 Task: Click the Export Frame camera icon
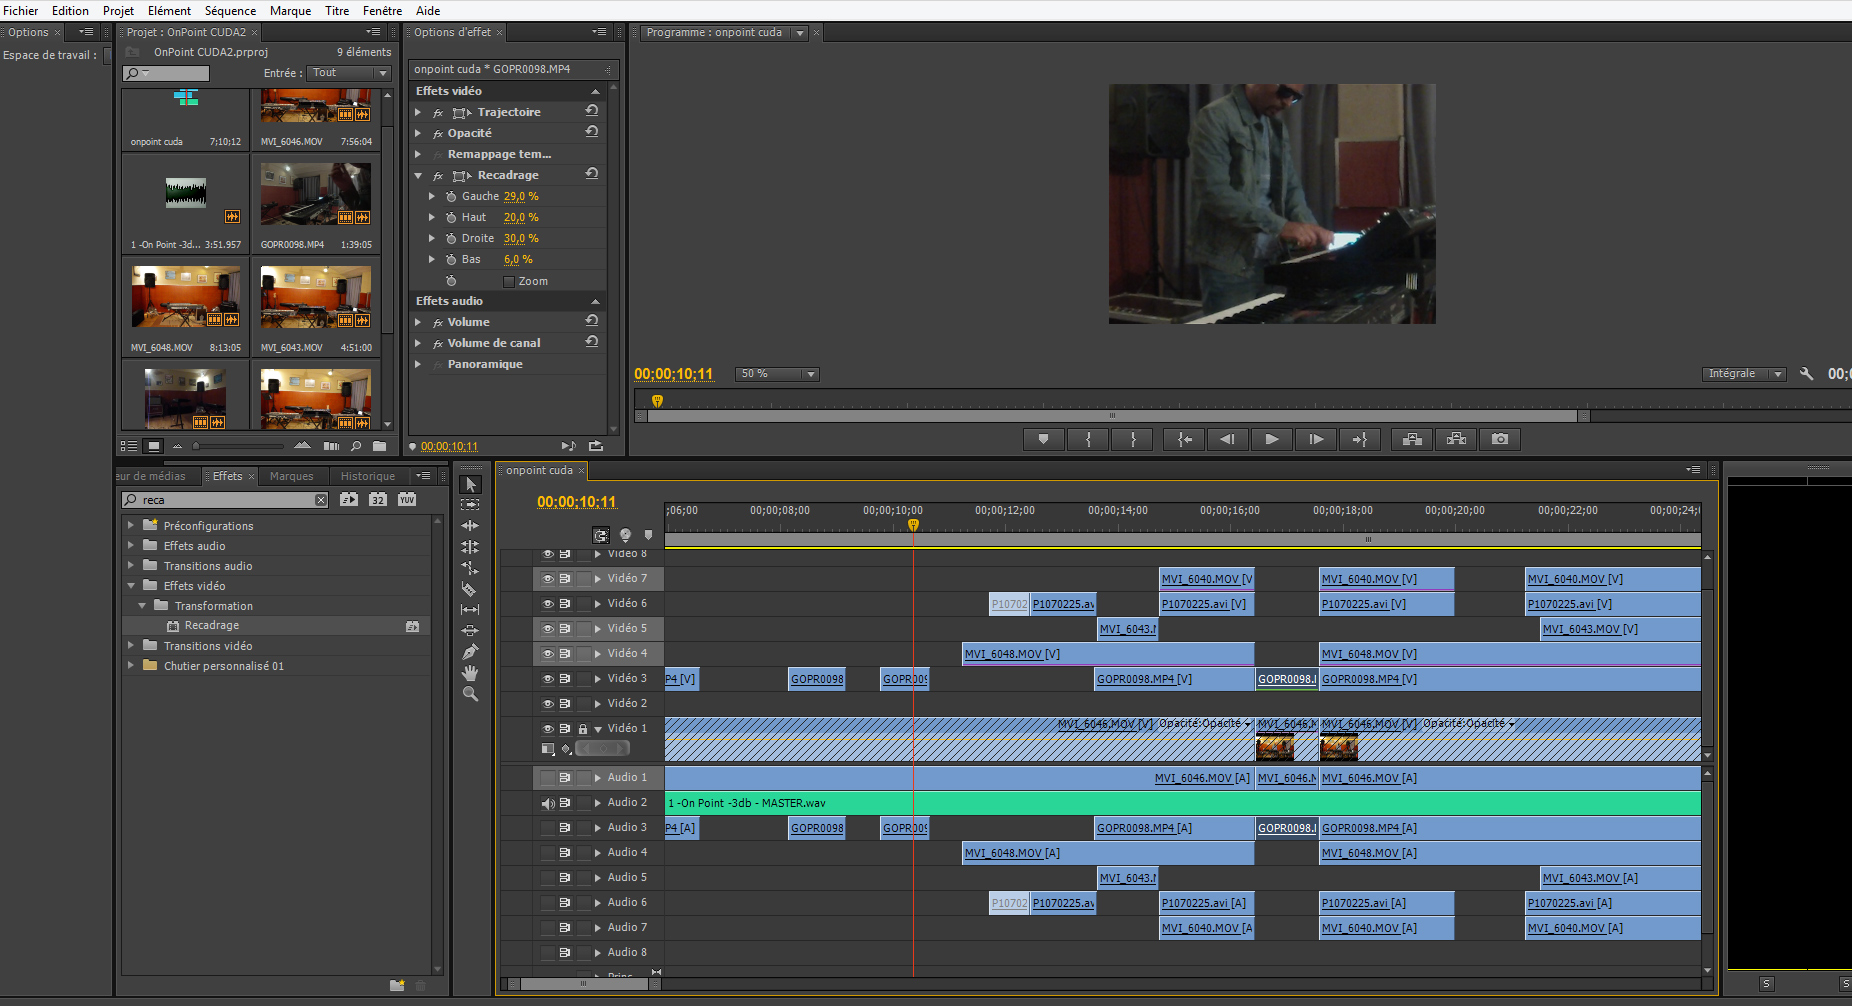pos(1500,439)
